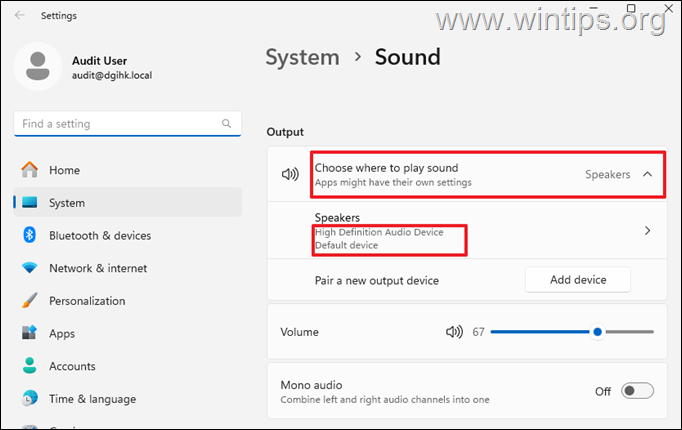Click the Audit User account email
682x430 pixels.
click(x=112, y=75)
